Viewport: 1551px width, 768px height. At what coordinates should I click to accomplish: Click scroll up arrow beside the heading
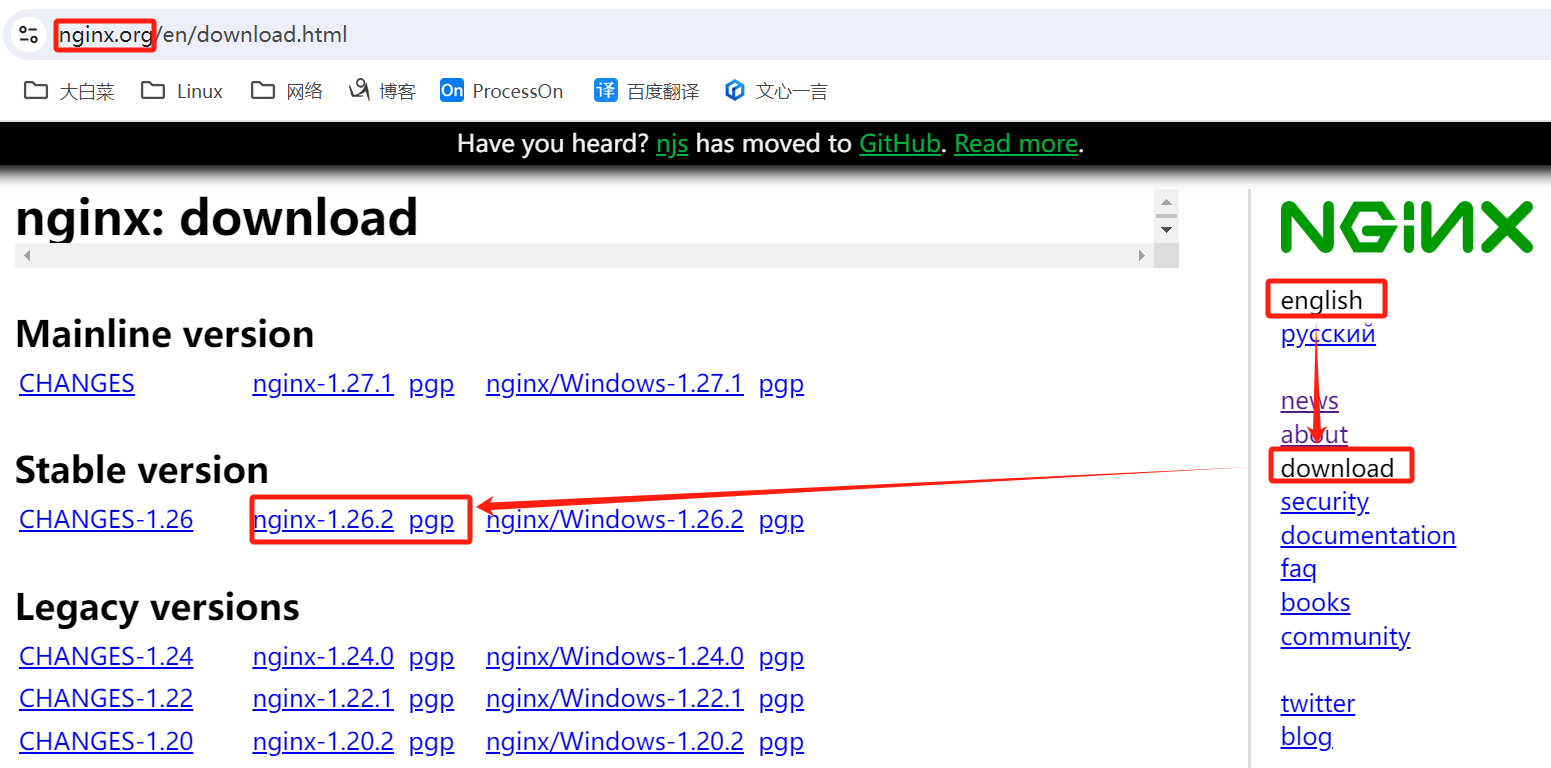(1166, 202)
